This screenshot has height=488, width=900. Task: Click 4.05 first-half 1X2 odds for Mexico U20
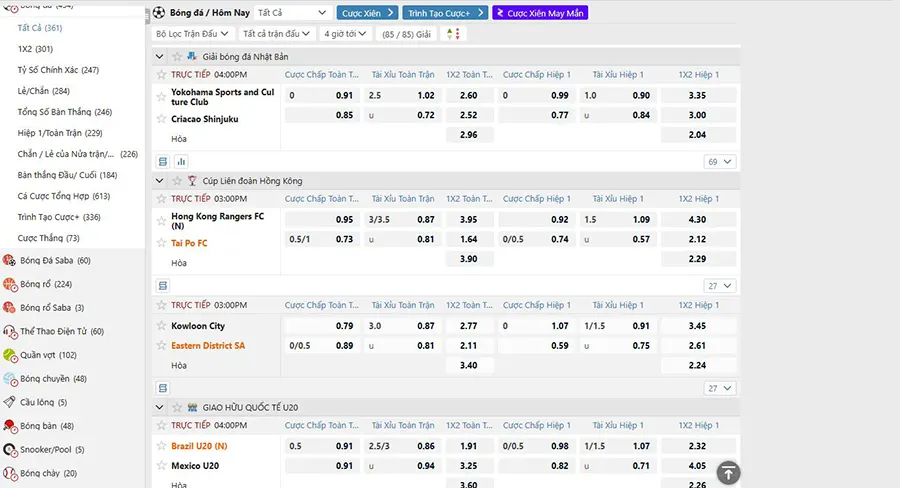697,466
